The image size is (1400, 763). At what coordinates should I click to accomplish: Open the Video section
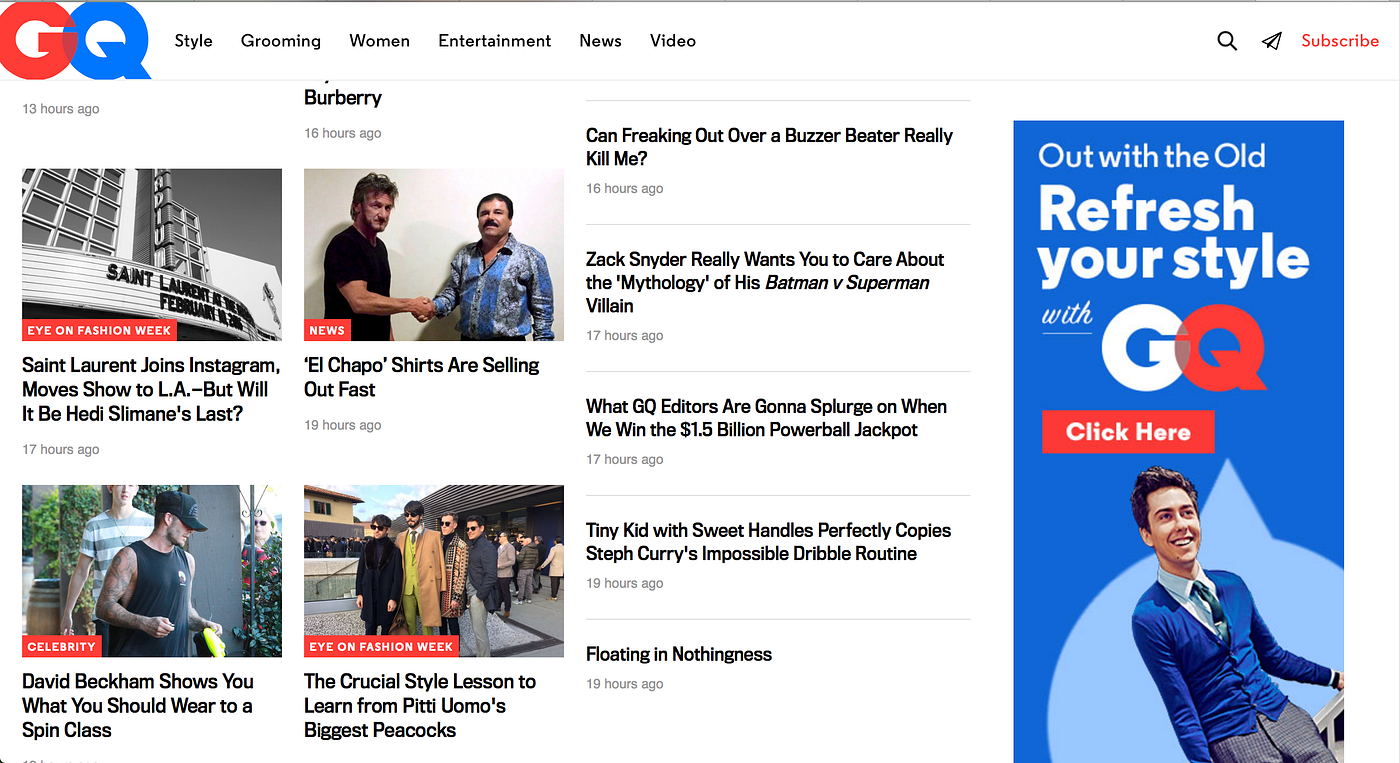[x=673, y=41]
